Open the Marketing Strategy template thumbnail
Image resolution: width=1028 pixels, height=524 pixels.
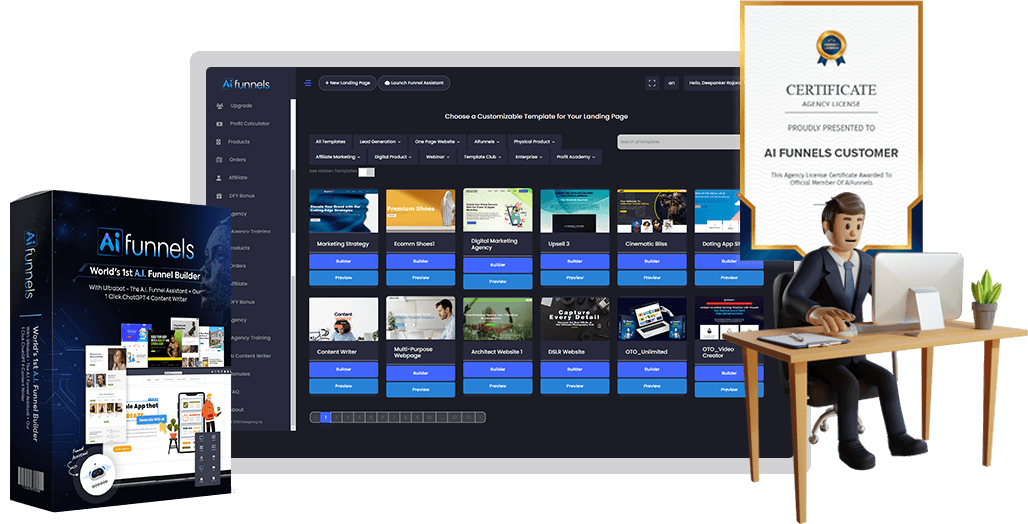pos(344,211)
